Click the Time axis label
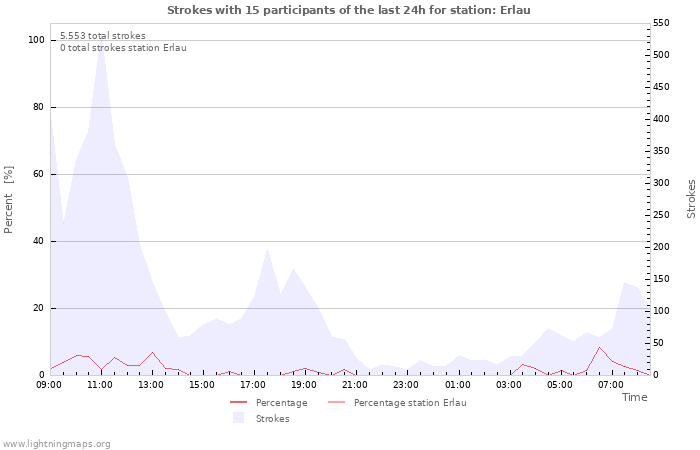The image size is (700, 450). coord(634,397)
